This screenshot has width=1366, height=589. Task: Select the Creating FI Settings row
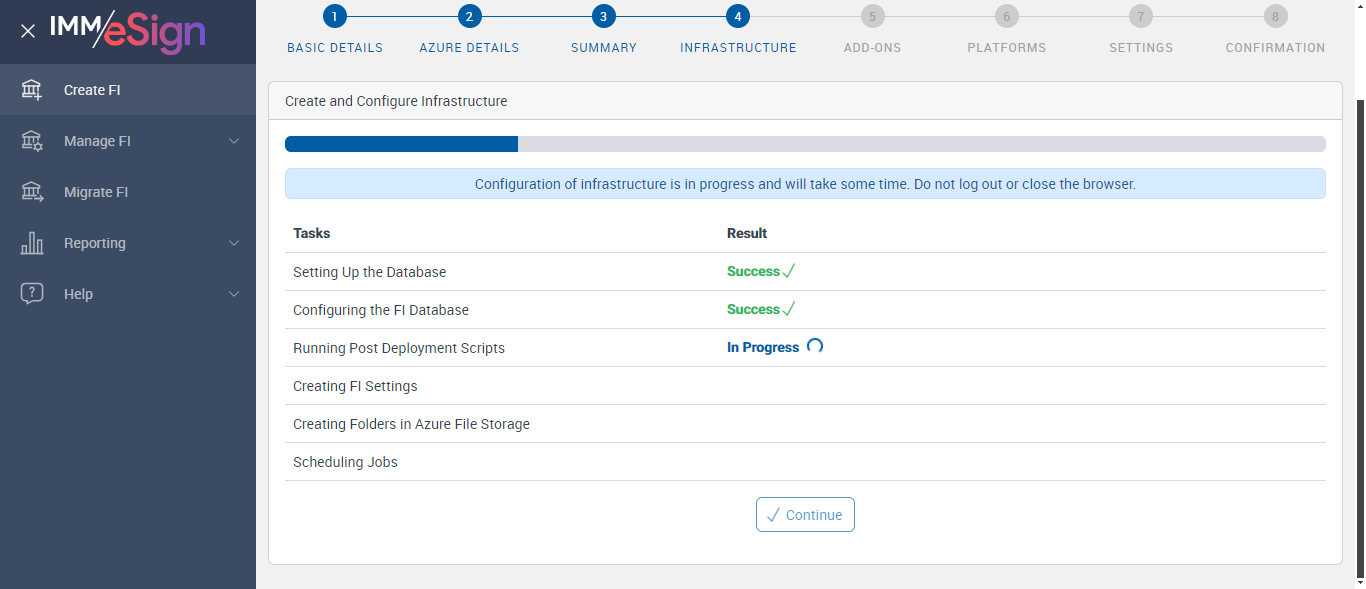coord(805,386)
